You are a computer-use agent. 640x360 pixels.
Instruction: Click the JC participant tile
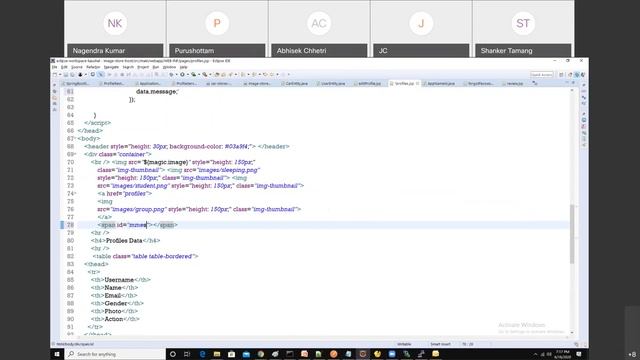pyautogui.click(x=421, y=29)
